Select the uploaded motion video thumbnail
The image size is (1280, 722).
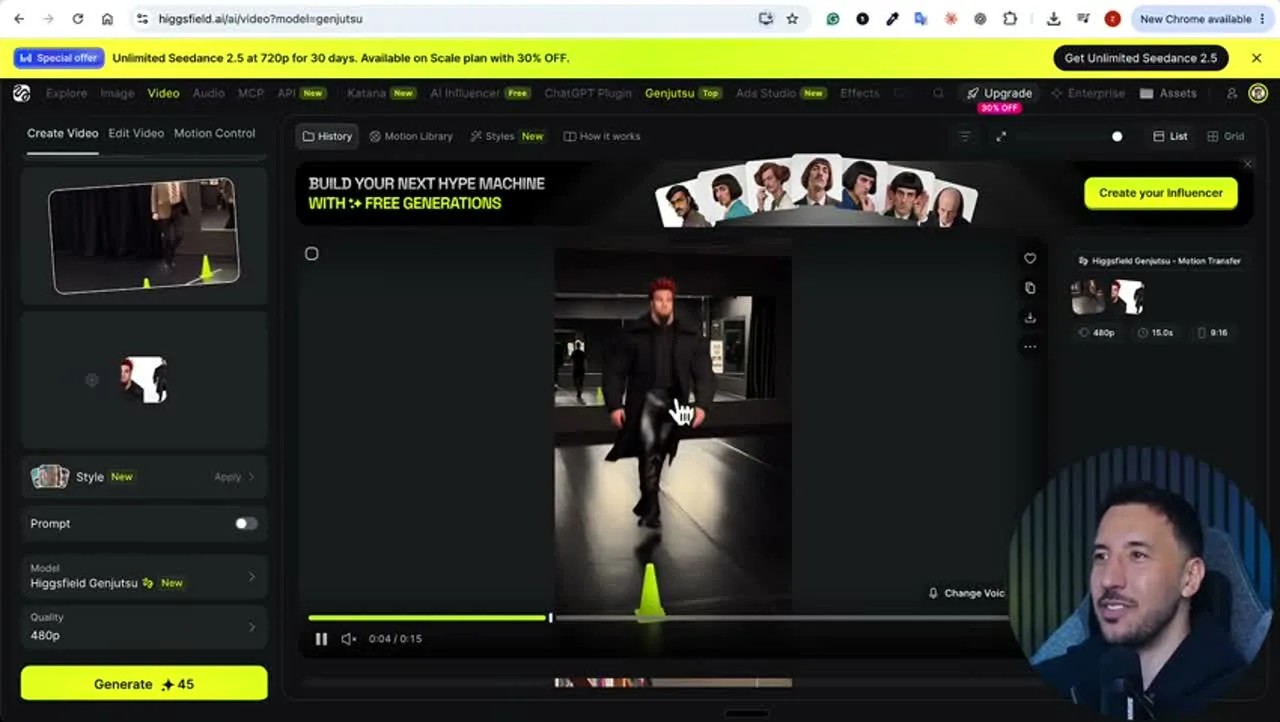[x=144, y=236]
